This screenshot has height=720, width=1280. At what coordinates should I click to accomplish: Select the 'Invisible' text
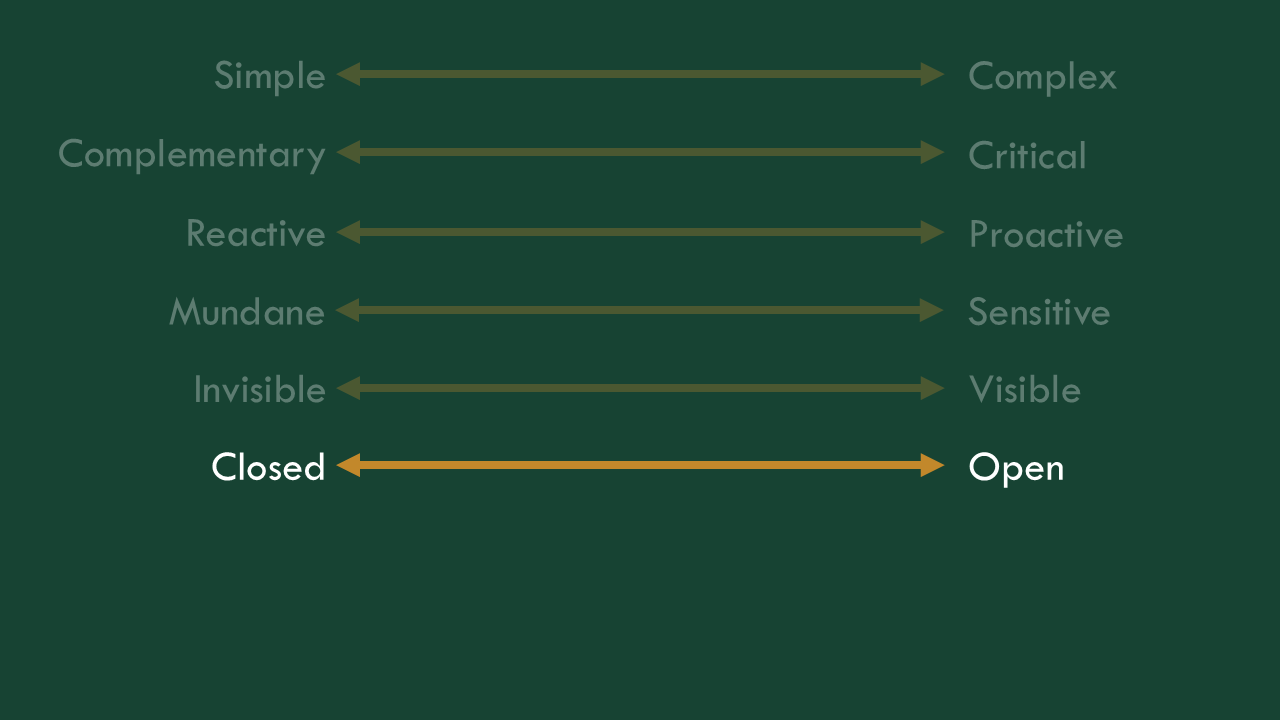[260, 389]
